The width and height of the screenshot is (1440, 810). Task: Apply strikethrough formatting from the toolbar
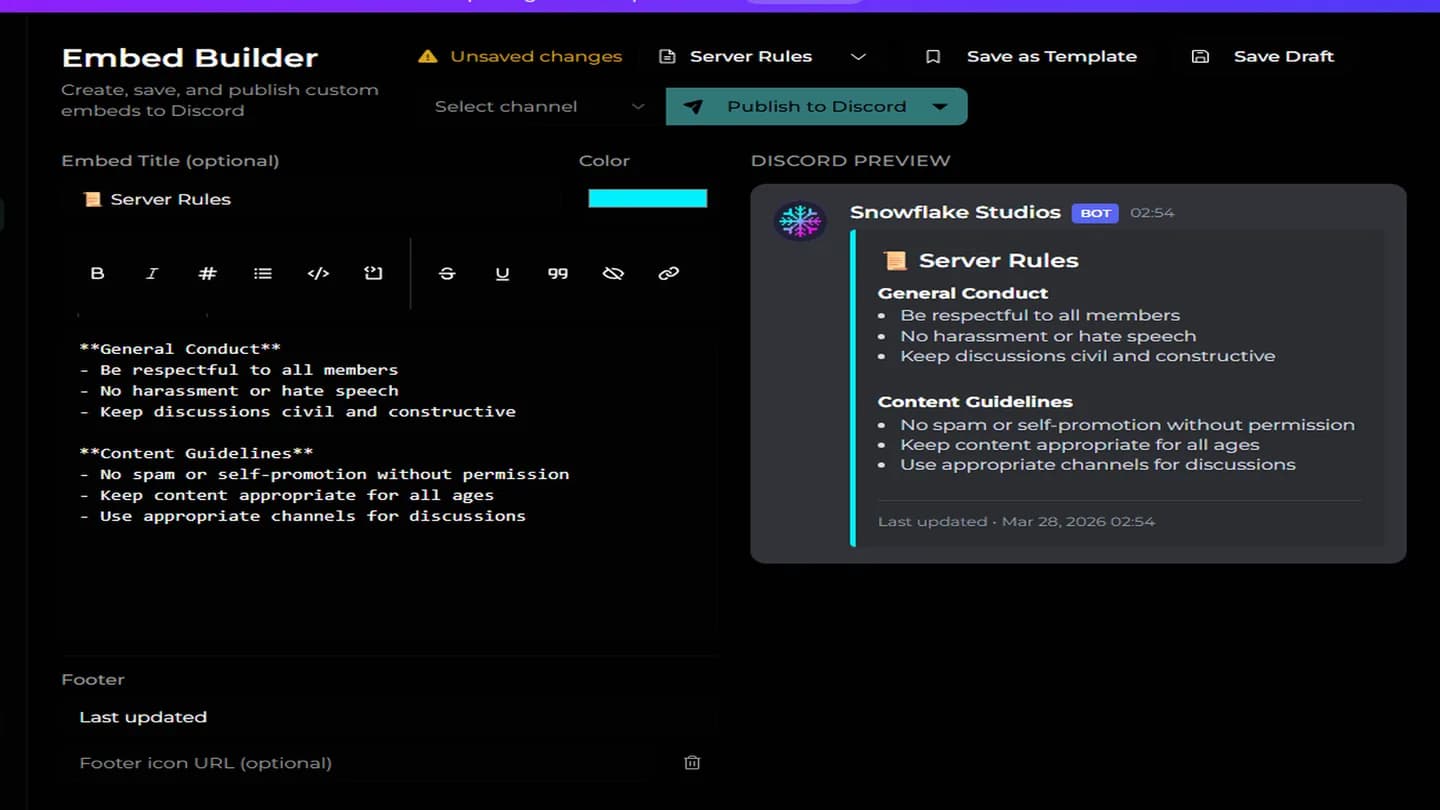(x=447, y=273)
